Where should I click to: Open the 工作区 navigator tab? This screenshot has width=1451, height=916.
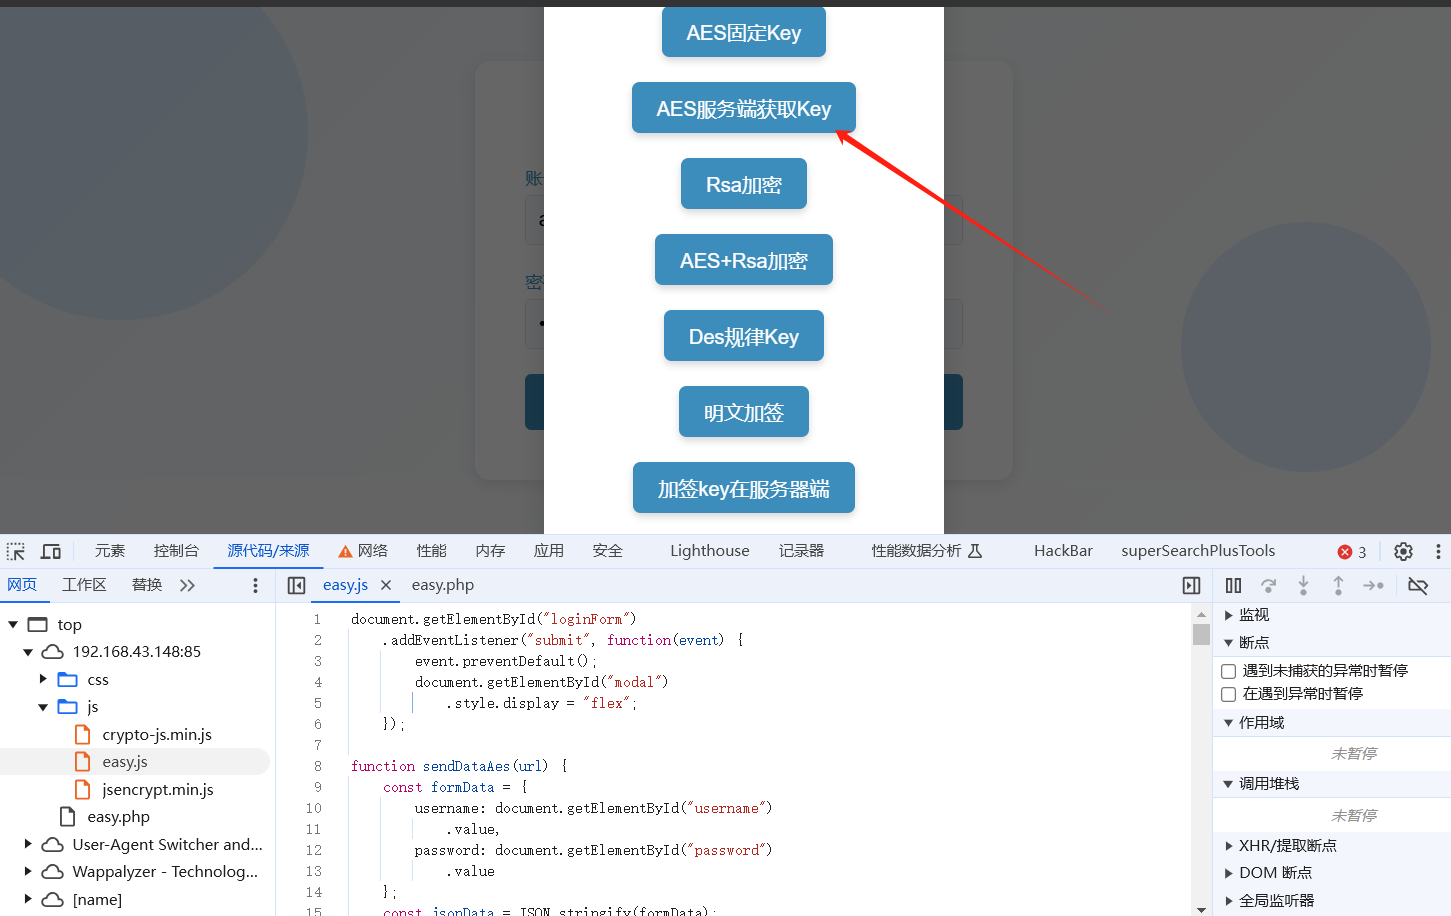click(84, 585)
